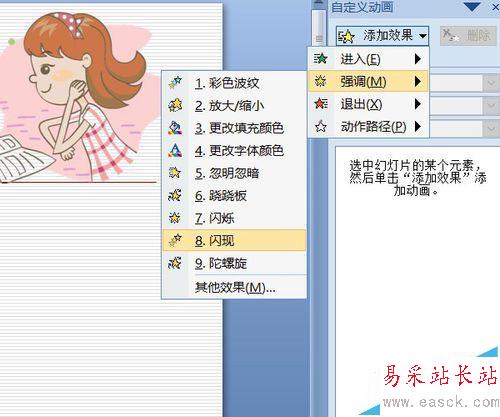Open the 退出(X) submenu

click(x=368, y=104)
